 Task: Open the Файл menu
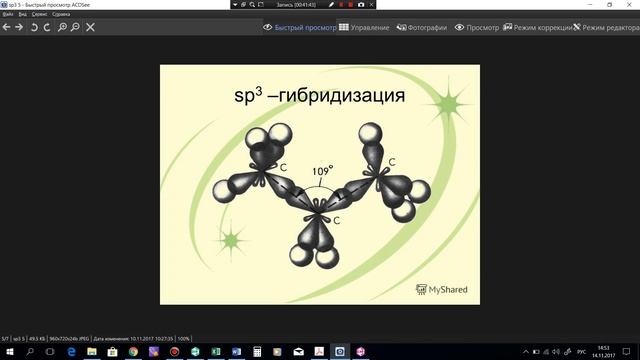pos(8,14)
